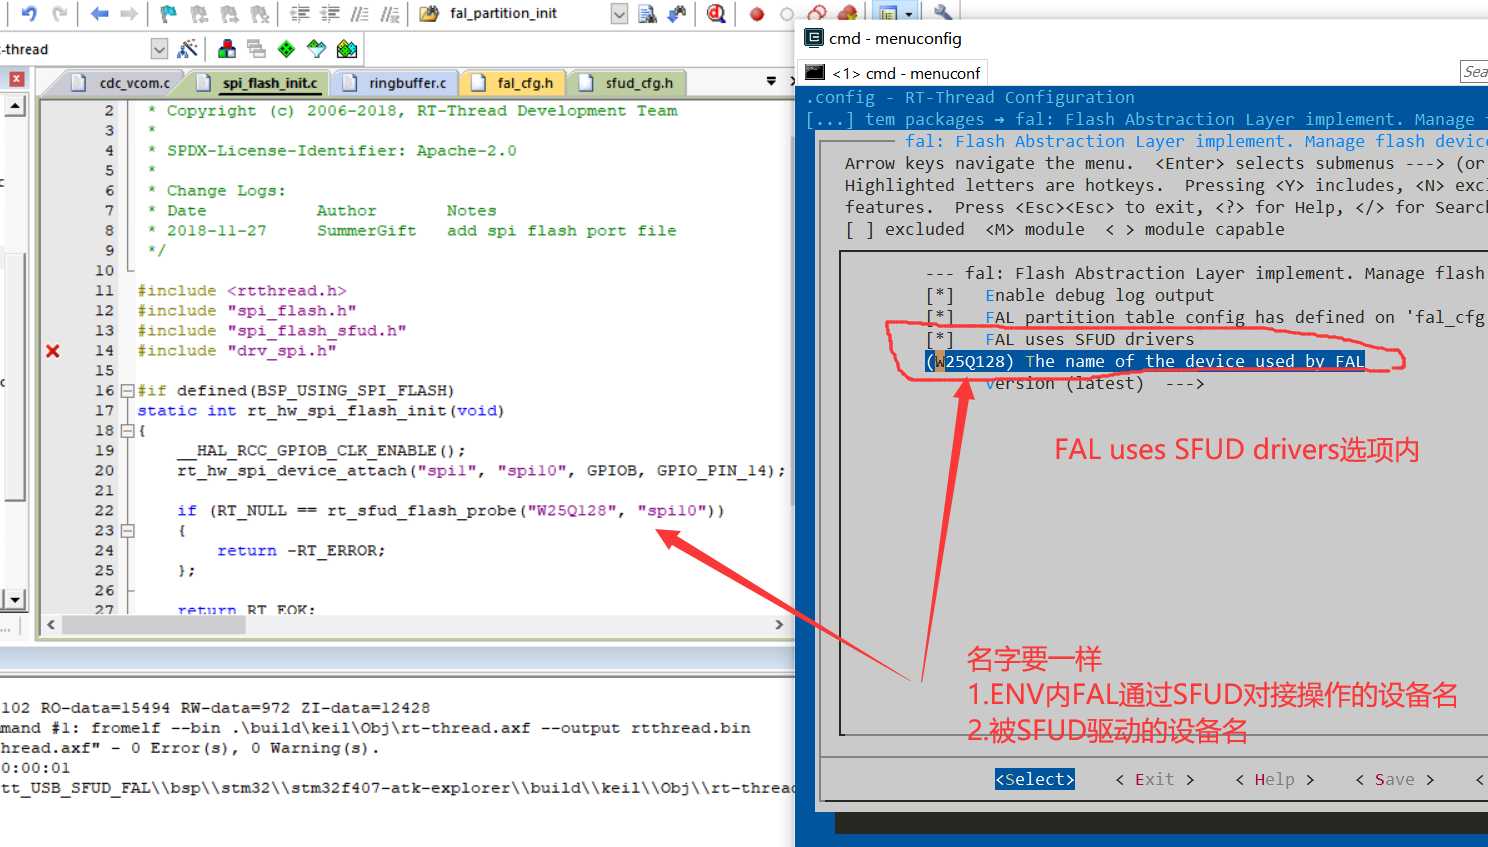1488x847 pixels.
Task: Open the editor tab list dropdown arrow
Action: [771, 82]
